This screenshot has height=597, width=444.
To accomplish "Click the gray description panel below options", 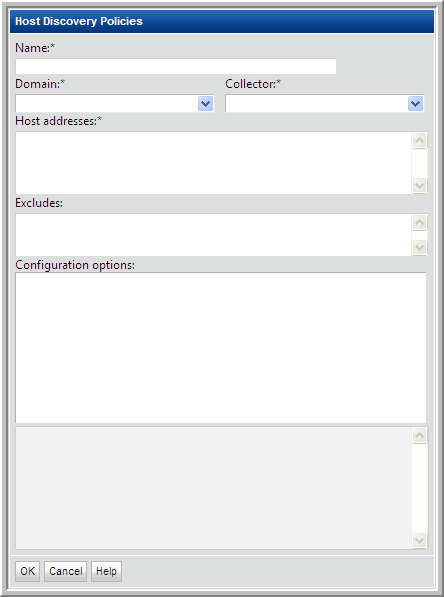I will [213, 488].
